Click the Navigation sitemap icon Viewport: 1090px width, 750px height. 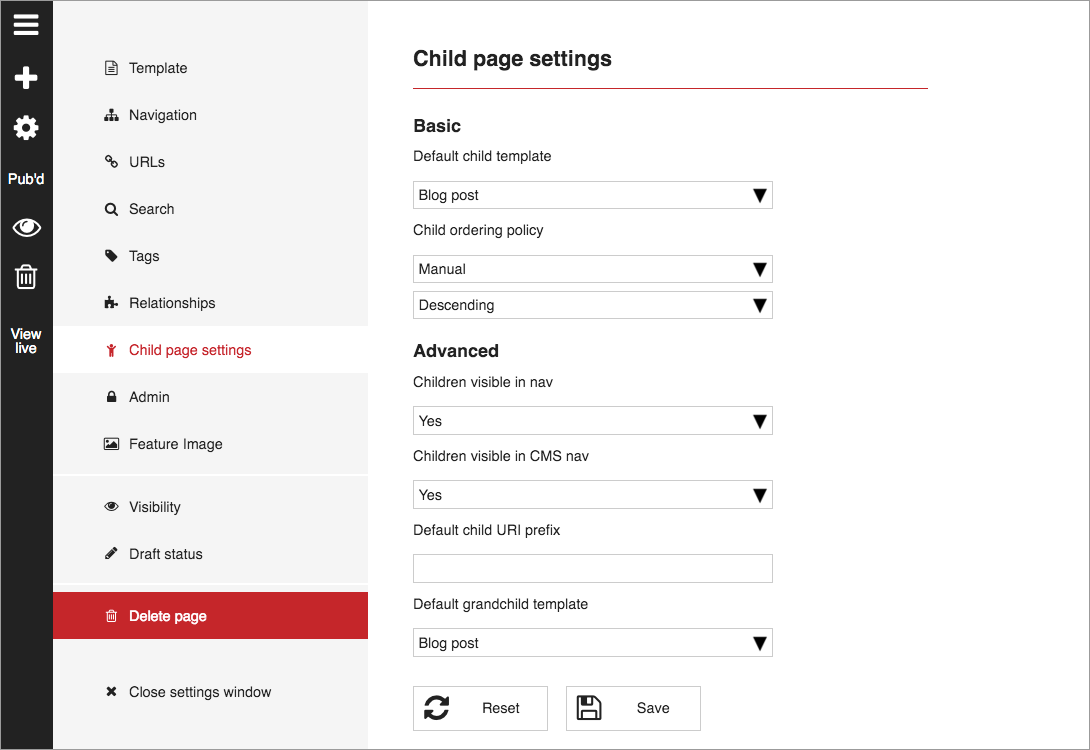111,115
